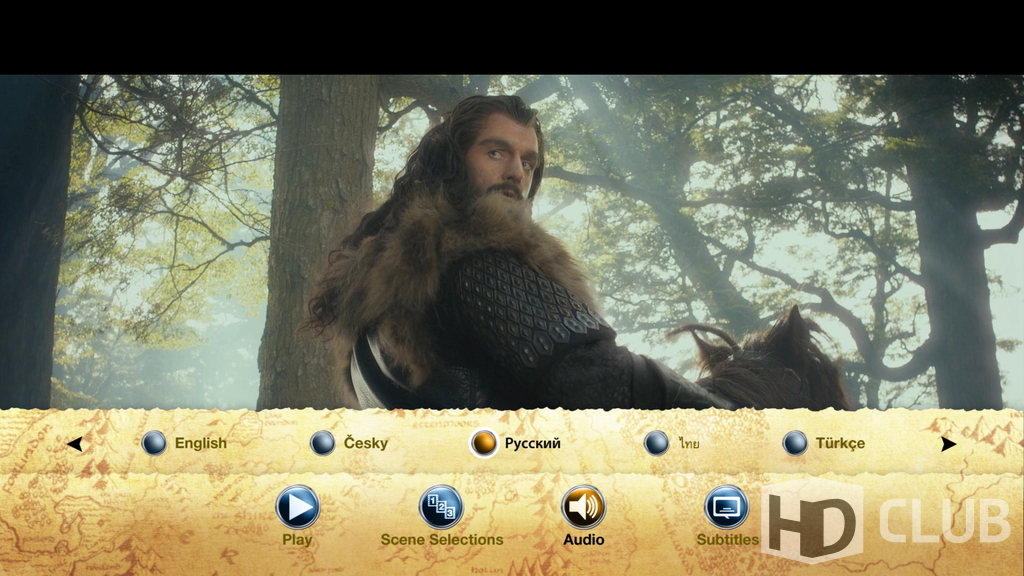Click the Scene Selections label
Screen dimensions: 1024x576
(441, 539)
